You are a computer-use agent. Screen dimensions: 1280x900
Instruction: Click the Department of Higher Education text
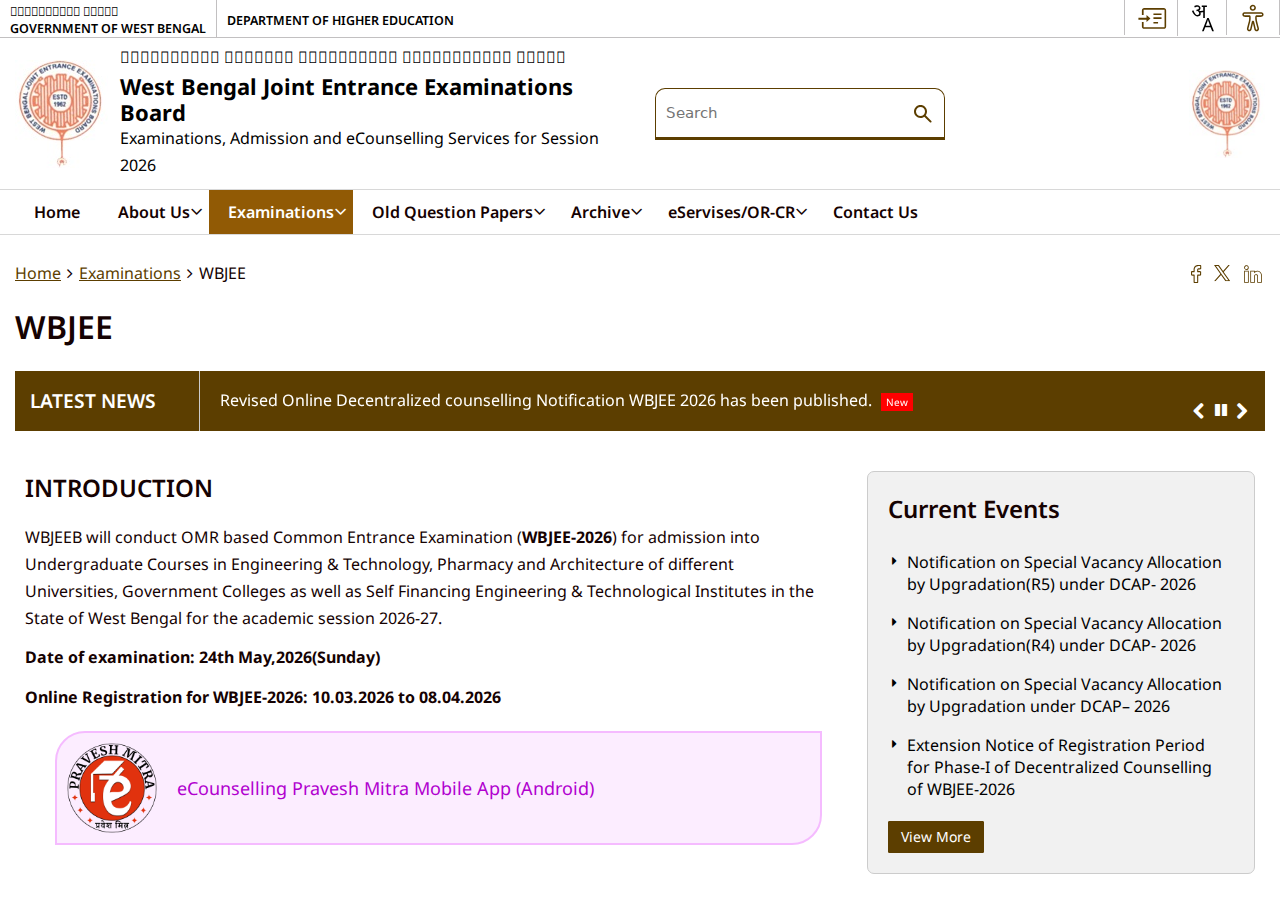(340, 20)
